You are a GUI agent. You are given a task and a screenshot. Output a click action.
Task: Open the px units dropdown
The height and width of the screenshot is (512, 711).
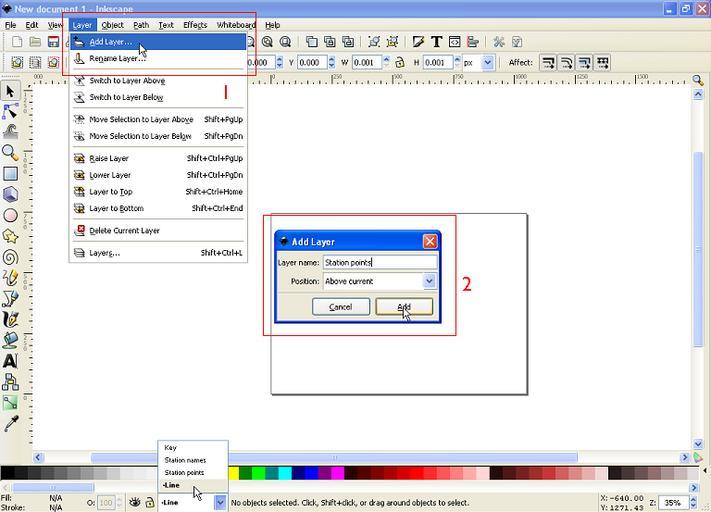click(488, 63)
